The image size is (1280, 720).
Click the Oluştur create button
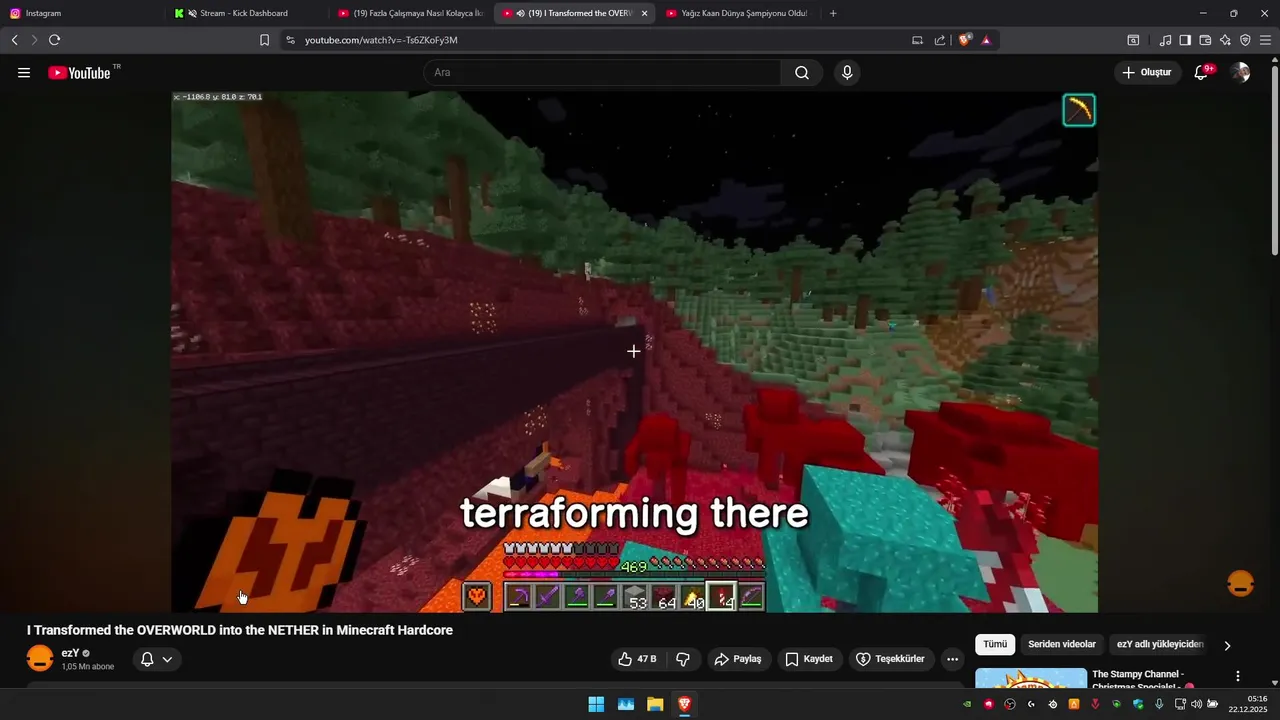point(1147,72)
